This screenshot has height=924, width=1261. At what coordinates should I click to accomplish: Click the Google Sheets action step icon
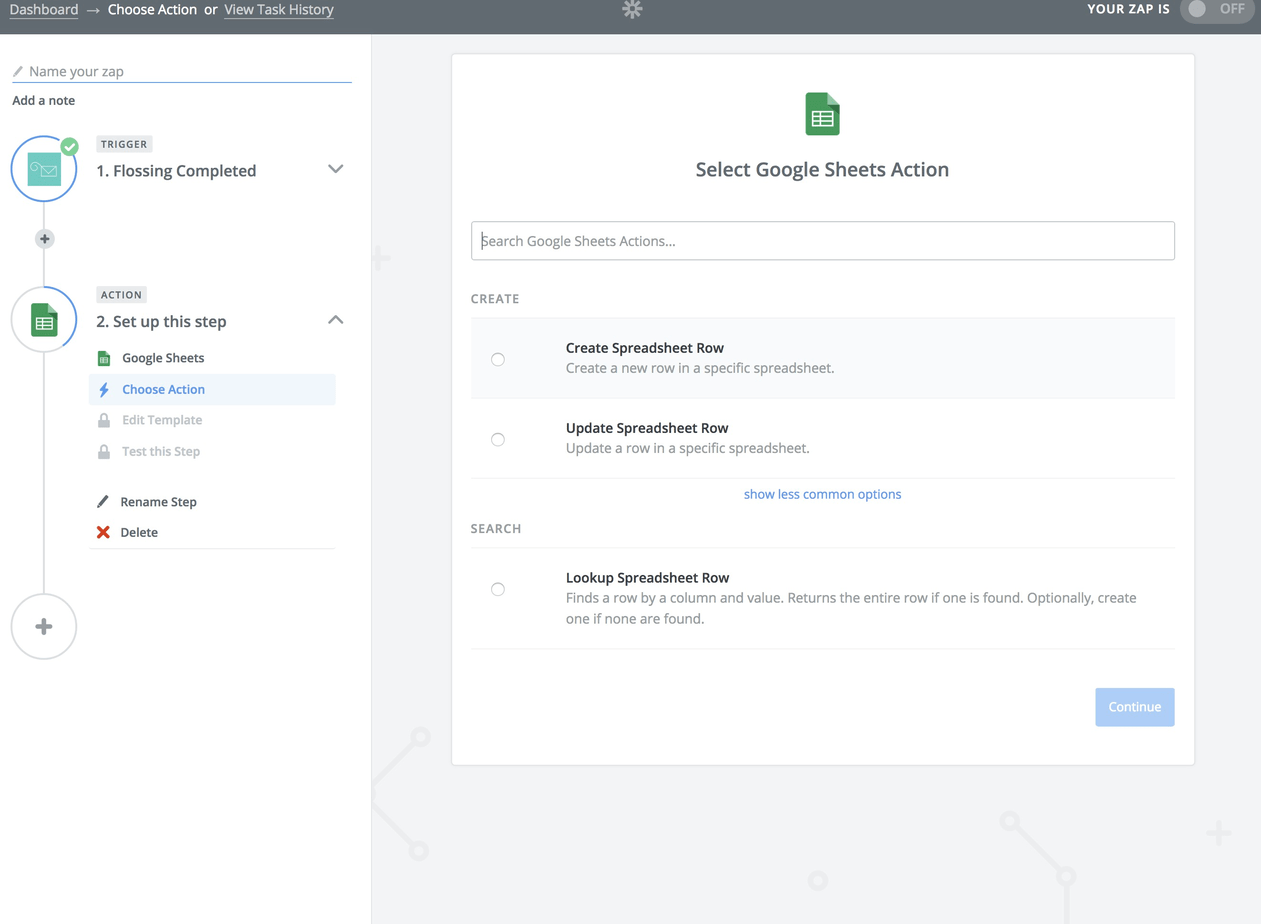[44, 320]
